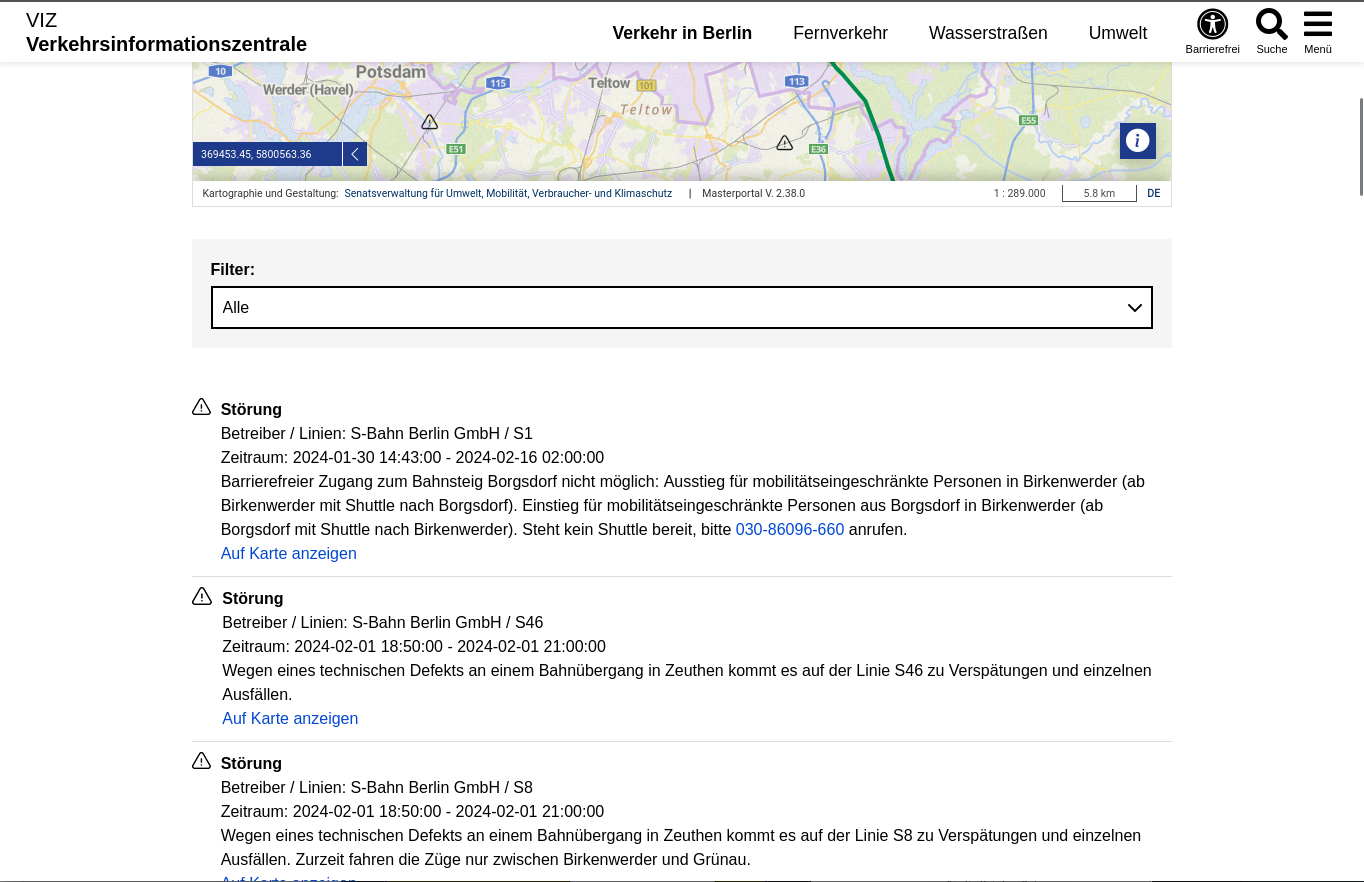Open Senatsverwaltung für Umwelt attribution link
The width and height of the screenshot is (1364, 882).
click(x=508, y=194)
